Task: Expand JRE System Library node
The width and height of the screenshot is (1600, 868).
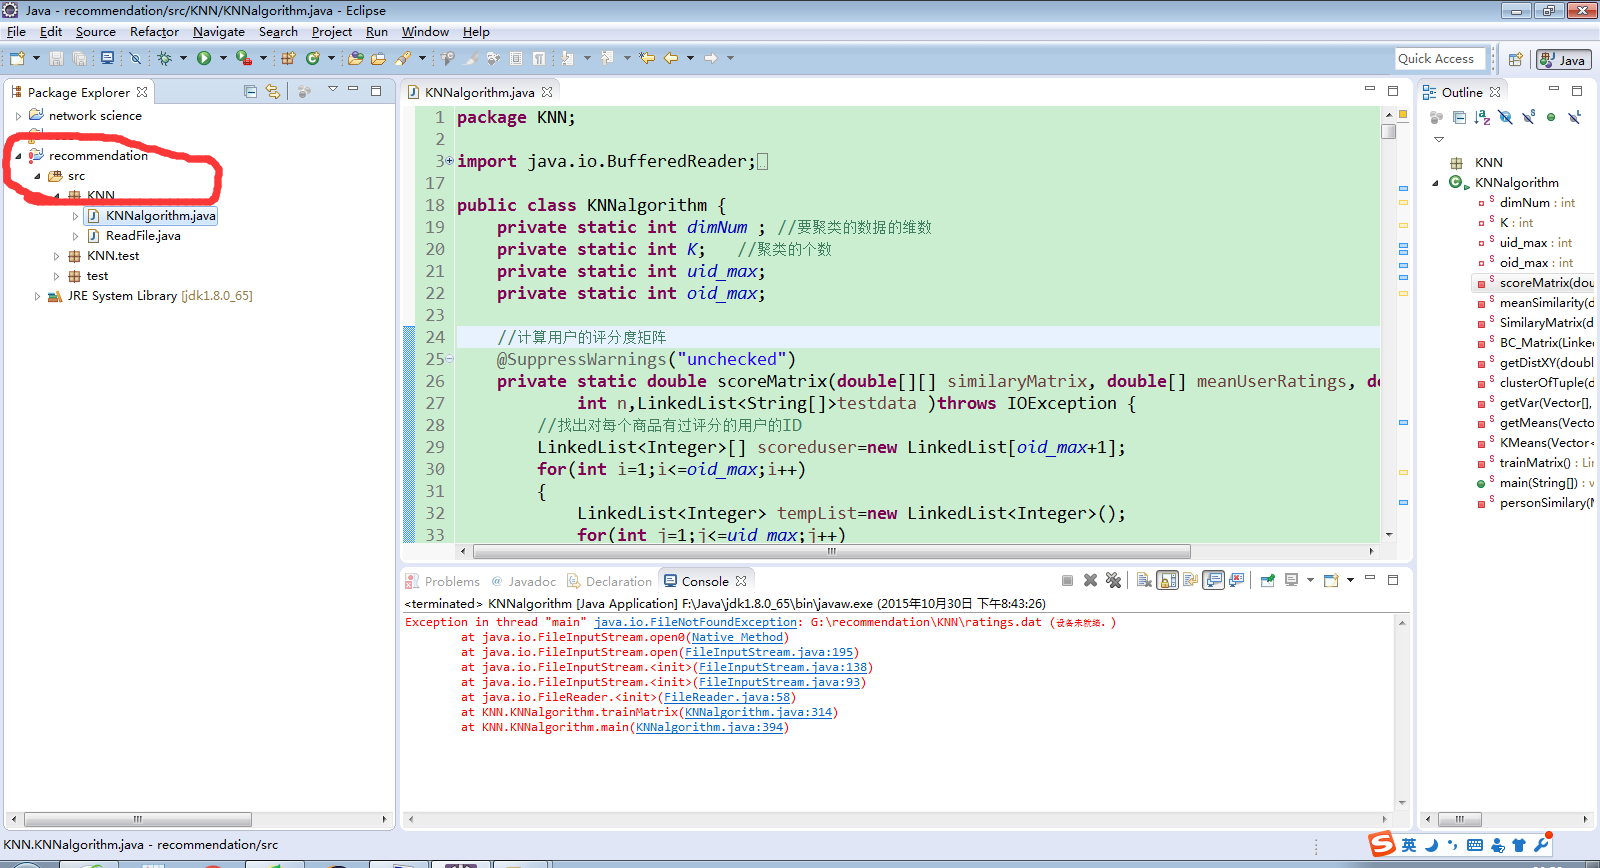Action: coord(37,296)
